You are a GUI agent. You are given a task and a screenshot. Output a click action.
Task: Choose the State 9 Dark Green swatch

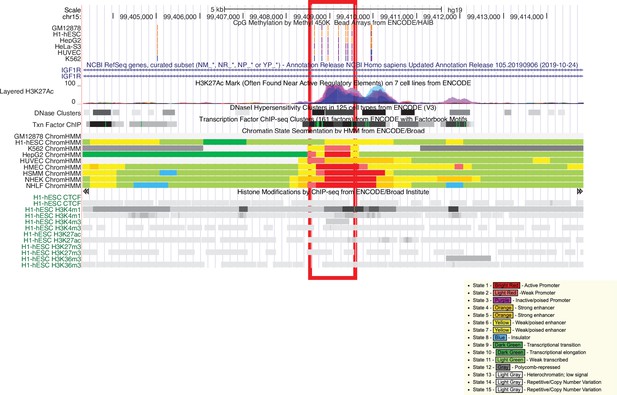pos(508,345)
